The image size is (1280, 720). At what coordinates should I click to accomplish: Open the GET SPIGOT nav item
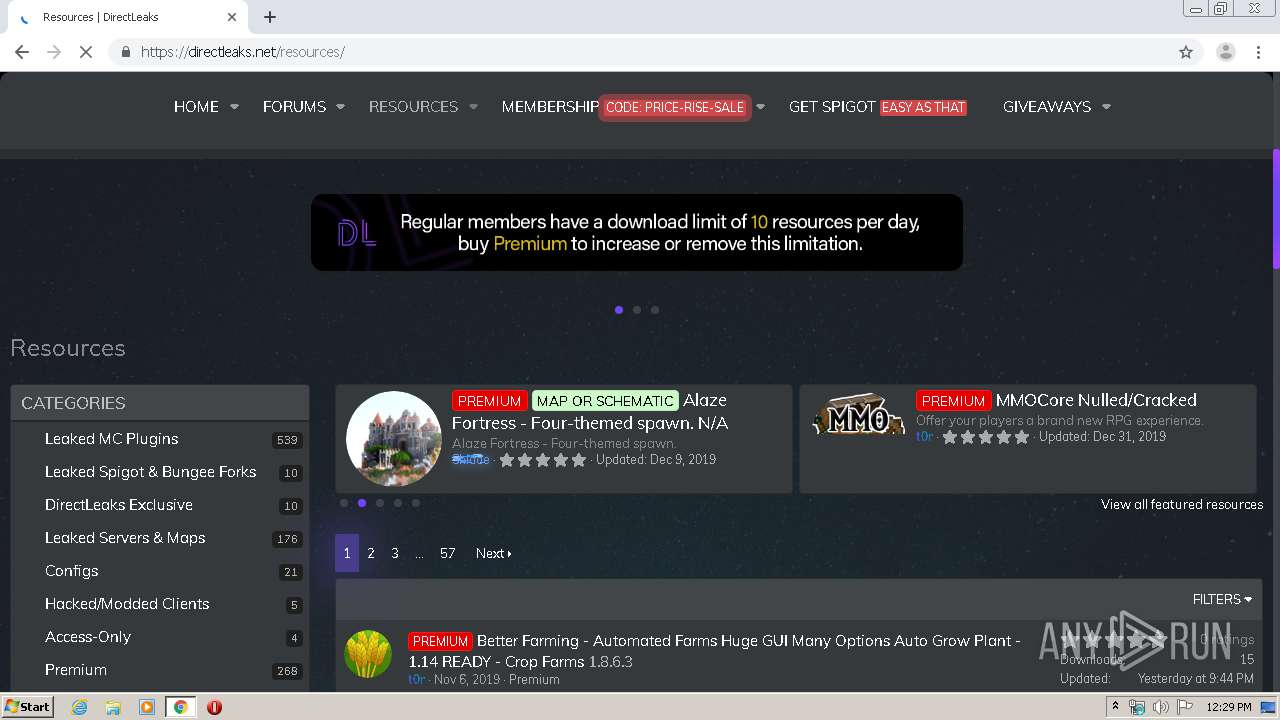coord(832,107)
